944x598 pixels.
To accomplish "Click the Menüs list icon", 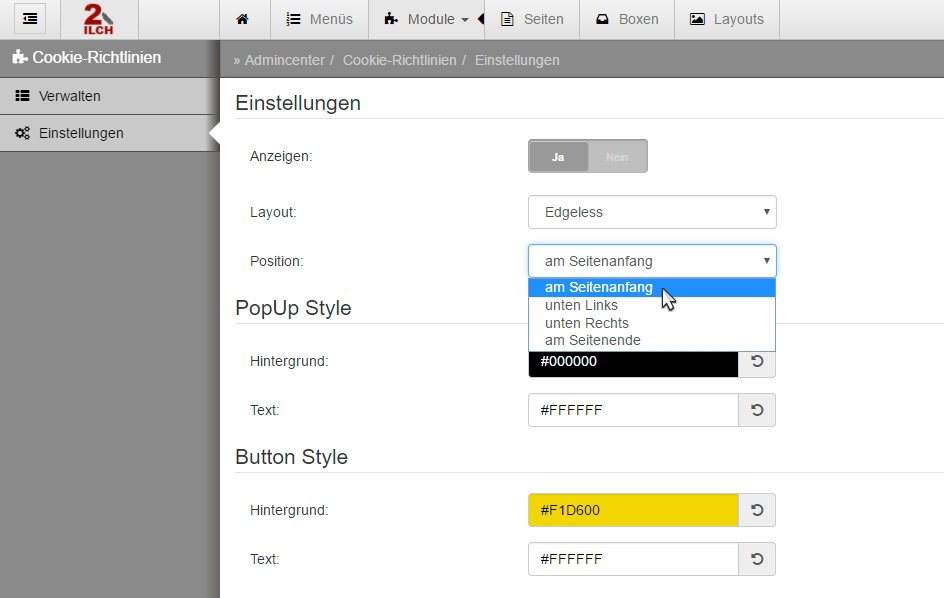I will [x=293, y=19].
